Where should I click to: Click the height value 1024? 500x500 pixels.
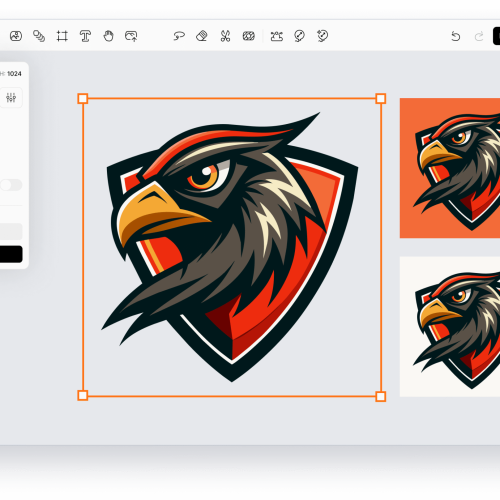pos(14,74)
